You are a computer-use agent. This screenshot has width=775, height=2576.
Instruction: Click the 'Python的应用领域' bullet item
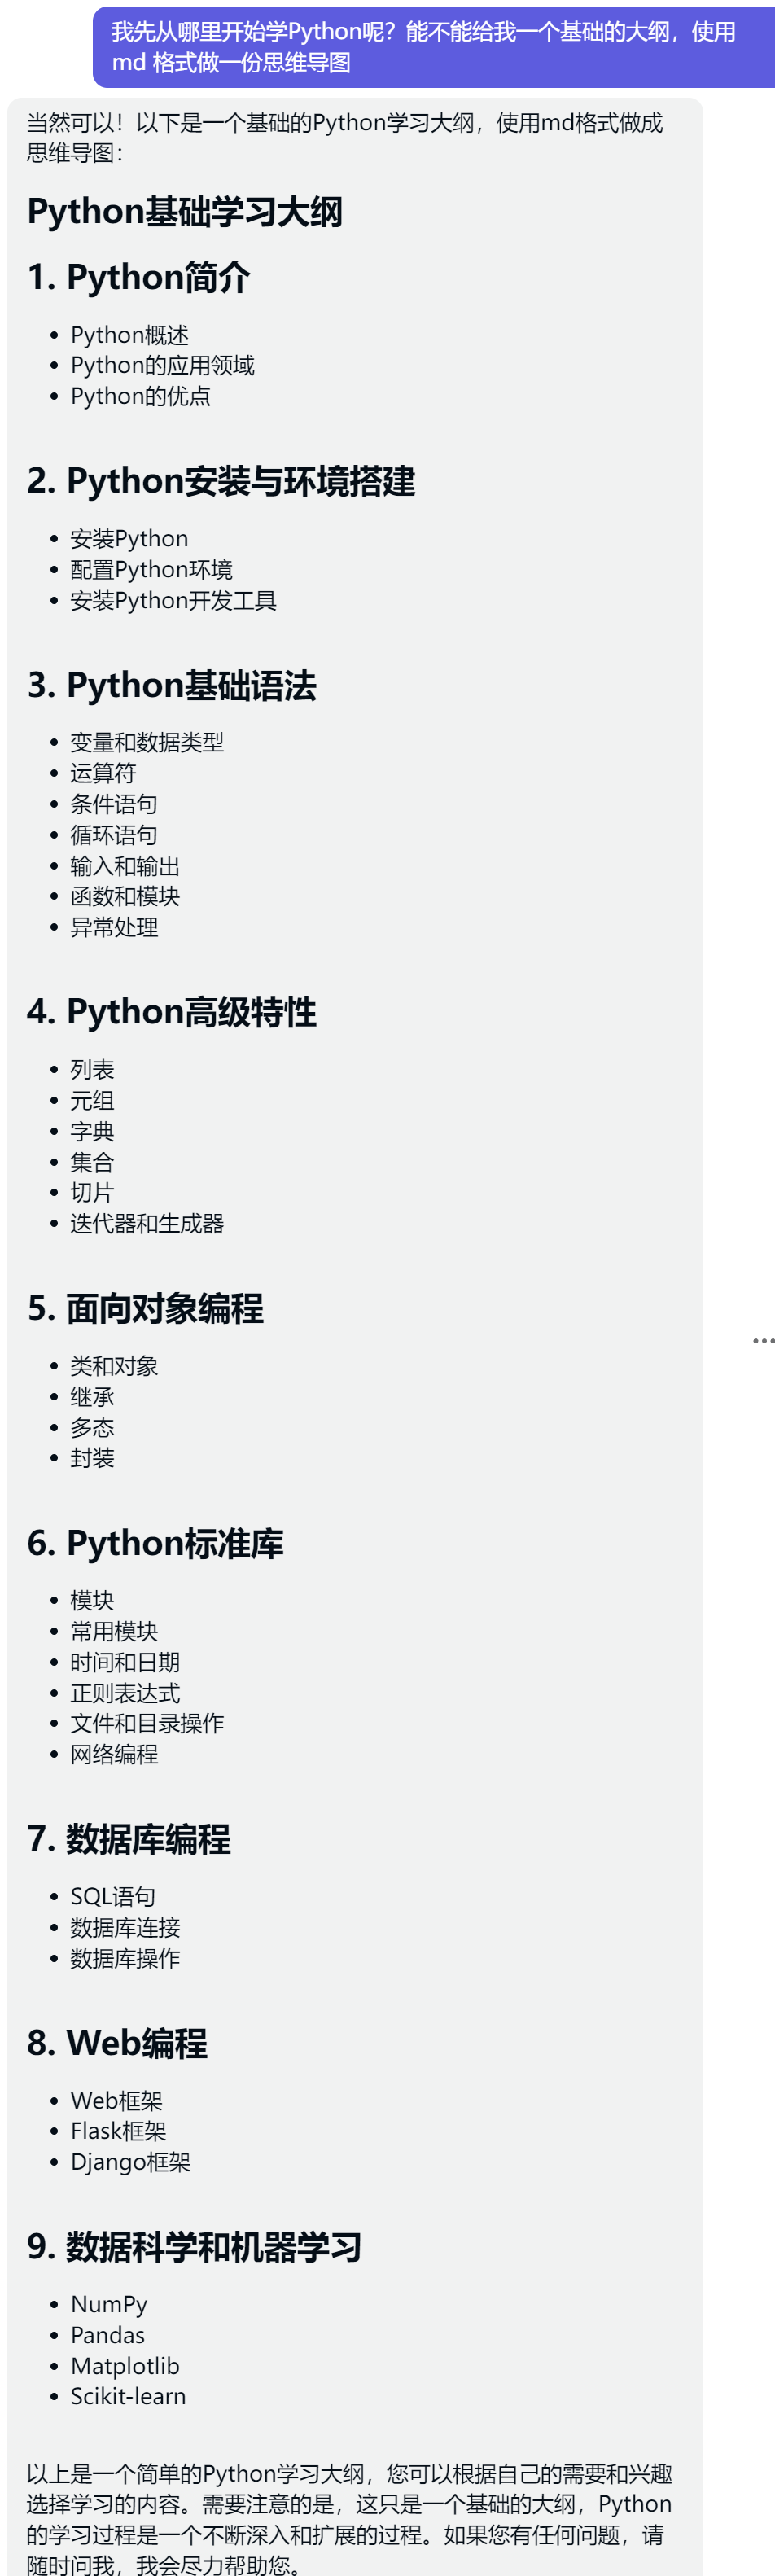[x=162, y=366]
